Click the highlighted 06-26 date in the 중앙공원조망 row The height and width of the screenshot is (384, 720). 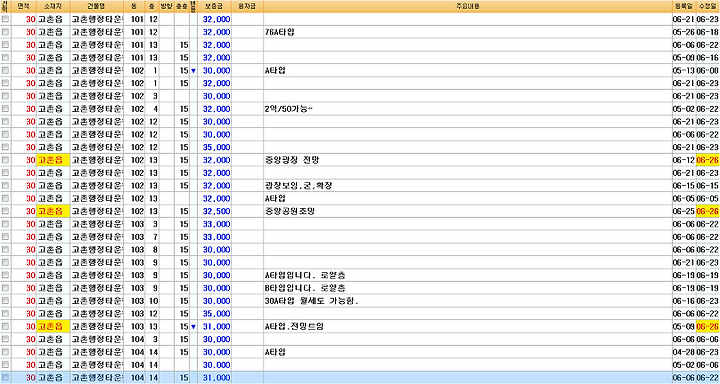pos(708,212)
